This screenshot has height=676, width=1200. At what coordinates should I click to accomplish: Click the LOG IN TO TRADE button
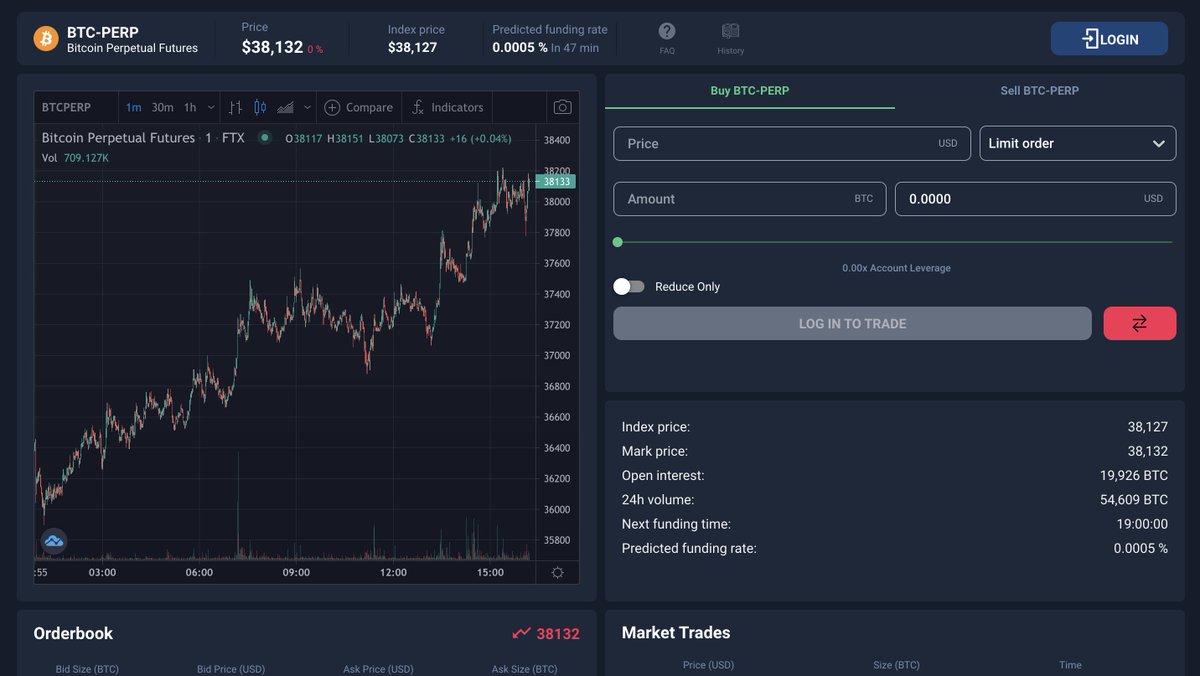coord(852,323)
